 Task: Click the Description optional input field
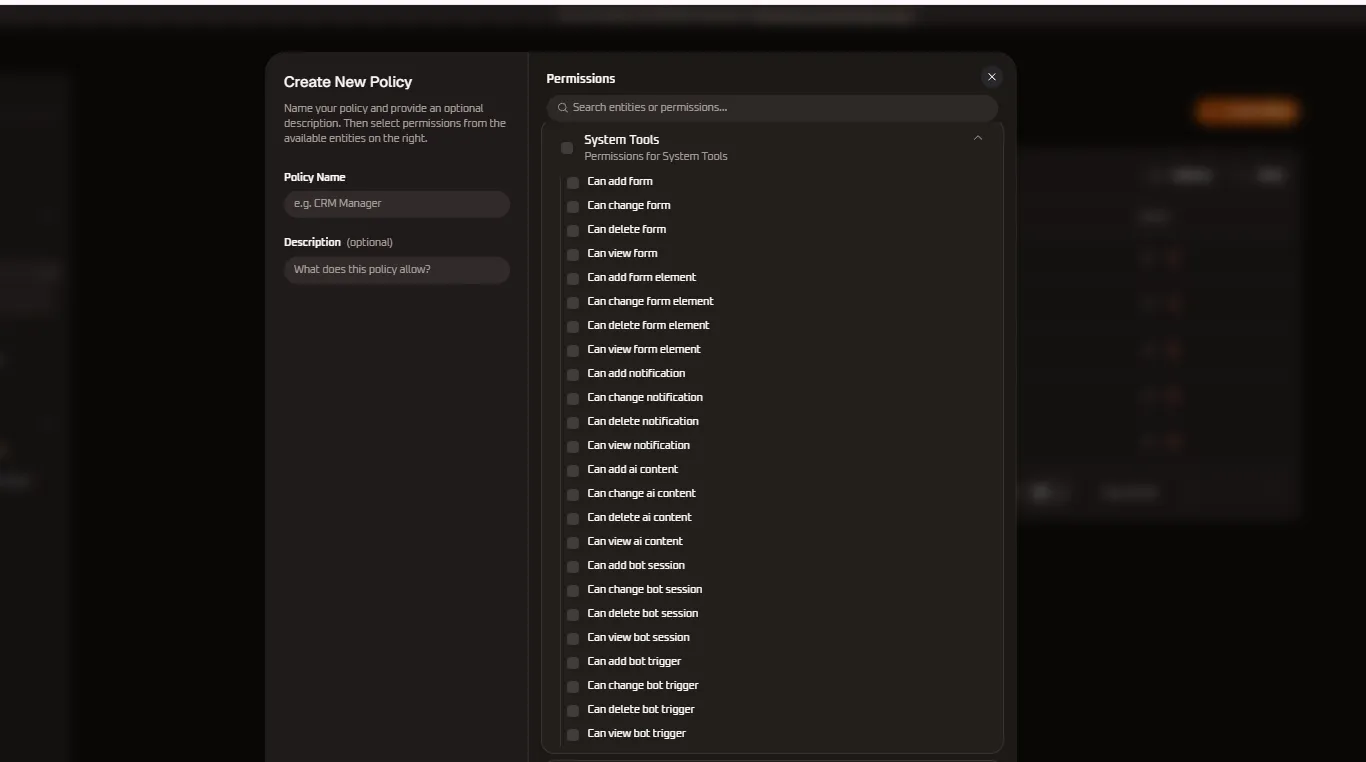[x=397, y=270]
